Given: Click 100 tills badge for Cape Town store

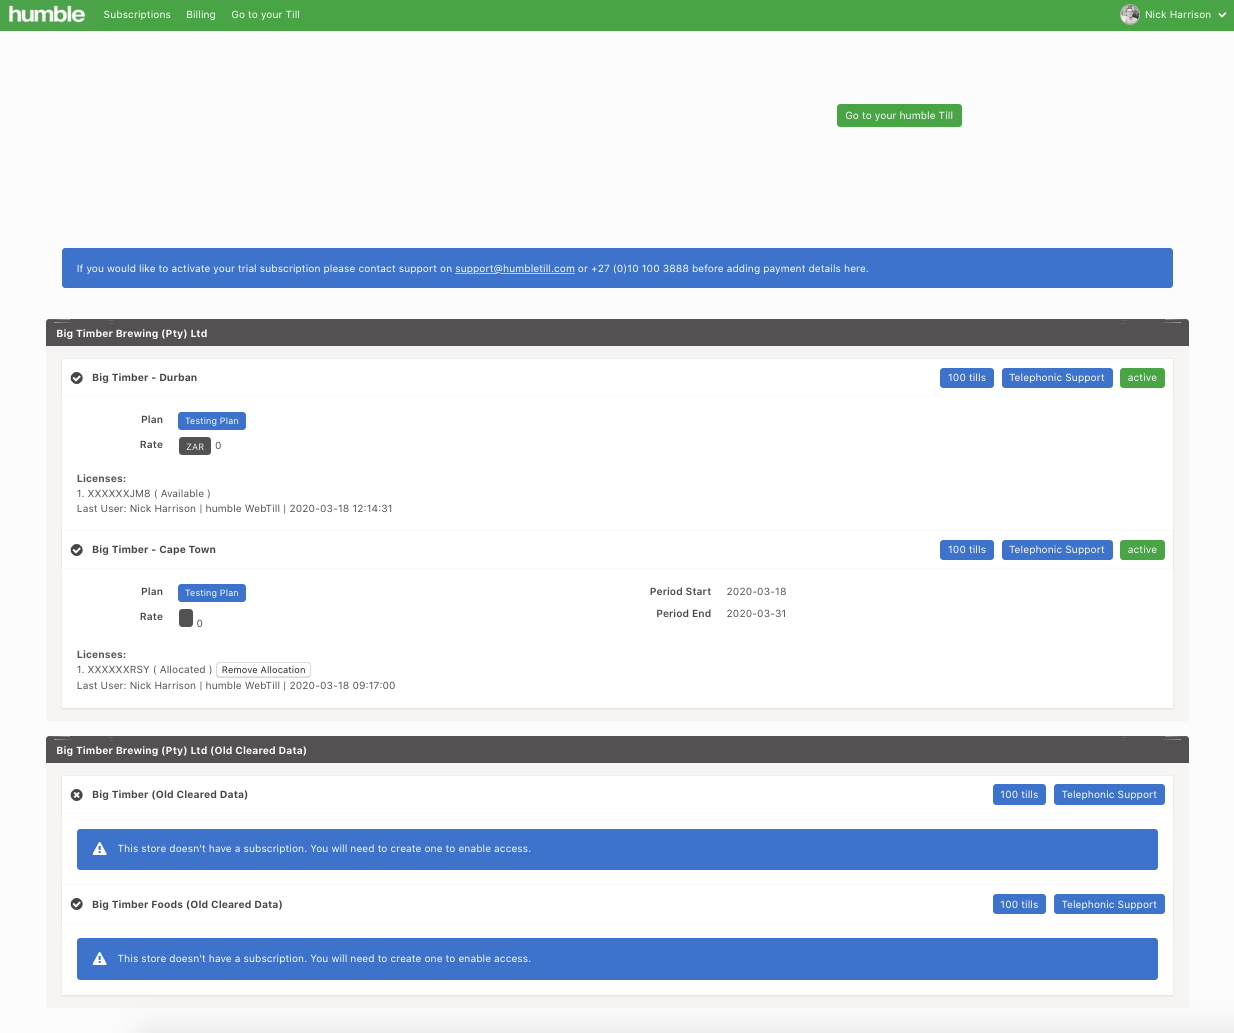Looking at the screenshot, I should 967,550.
